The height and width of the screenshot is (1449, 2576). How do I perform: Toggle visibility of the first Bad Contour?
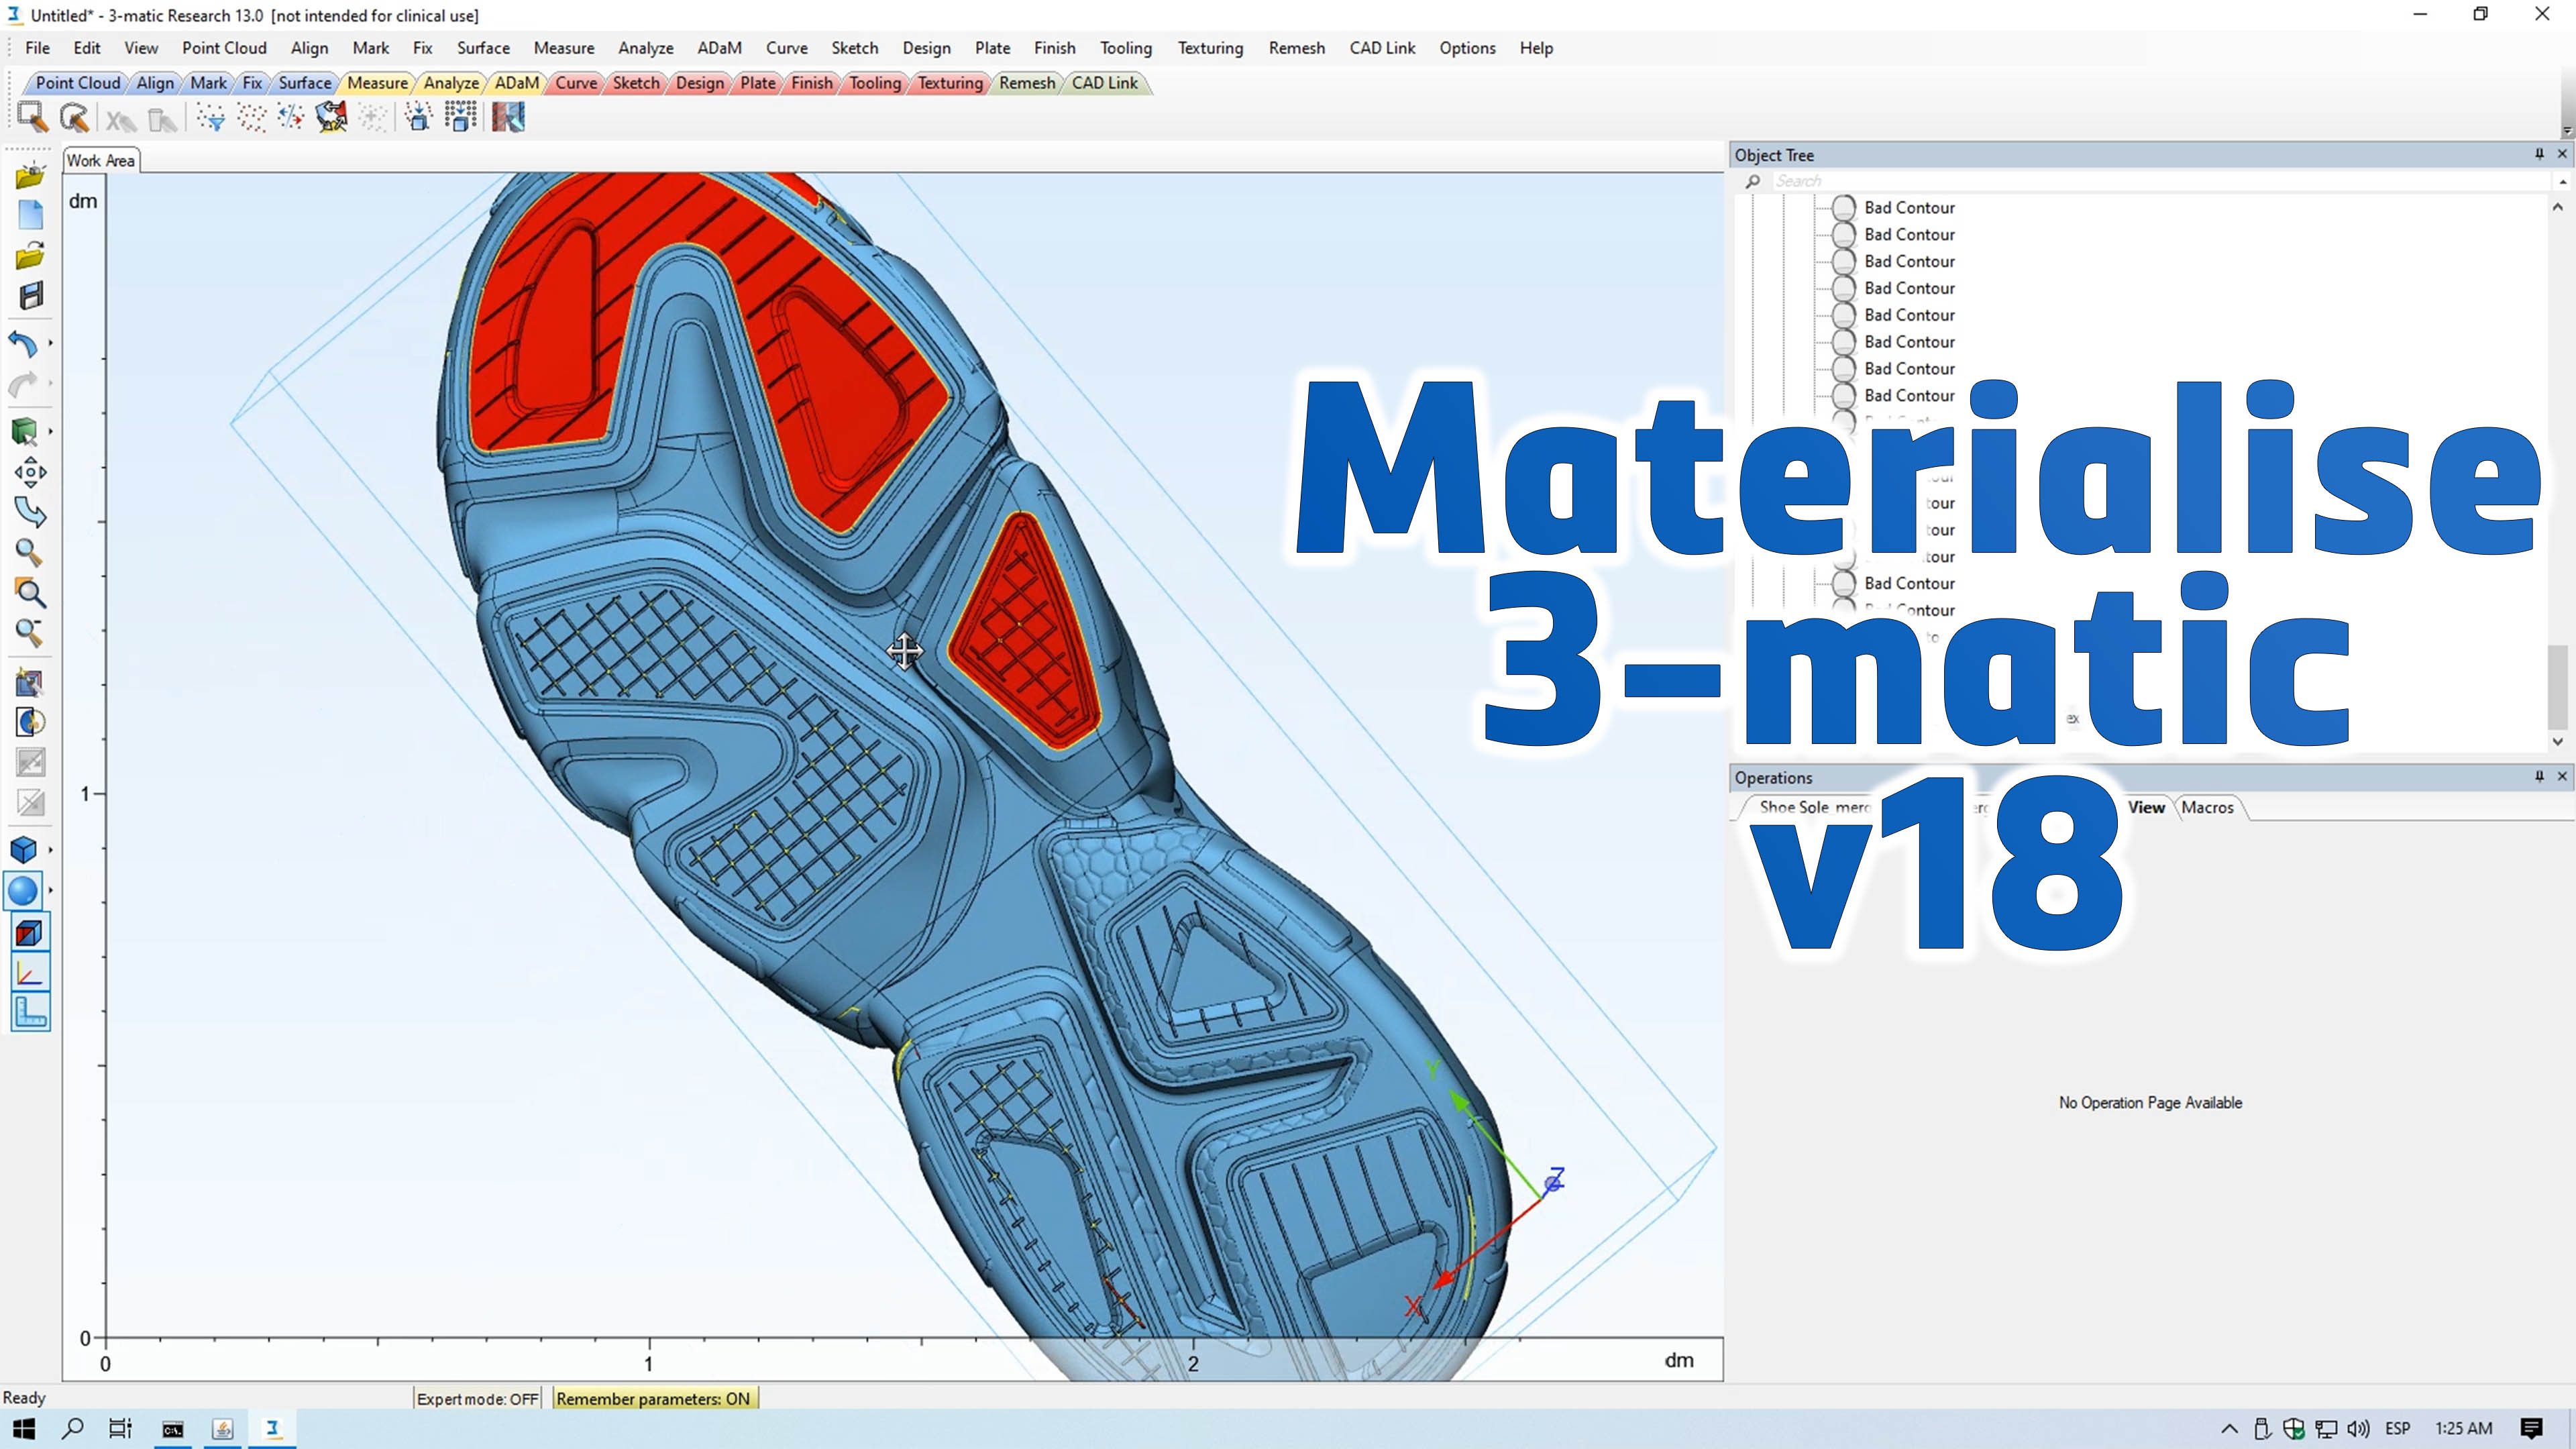tap(1843, 208)
